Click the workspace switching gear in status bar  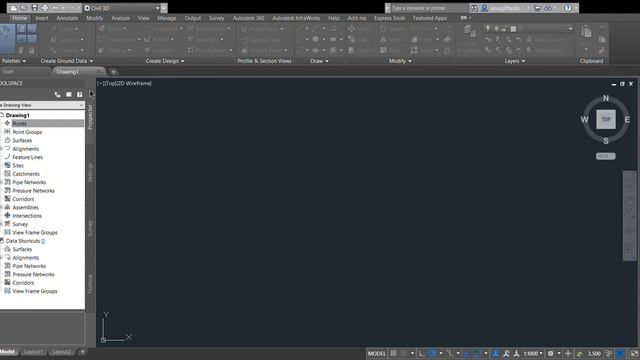550,353
